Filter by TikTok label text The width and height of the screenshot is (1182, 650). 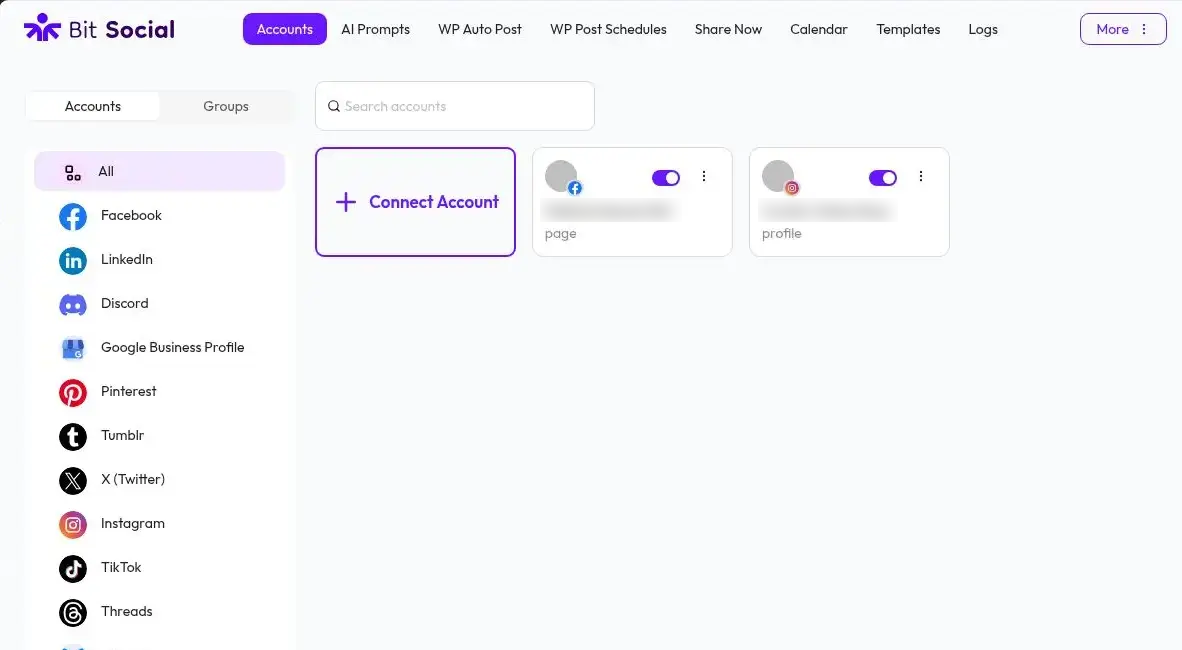click(x=121, y=567)
